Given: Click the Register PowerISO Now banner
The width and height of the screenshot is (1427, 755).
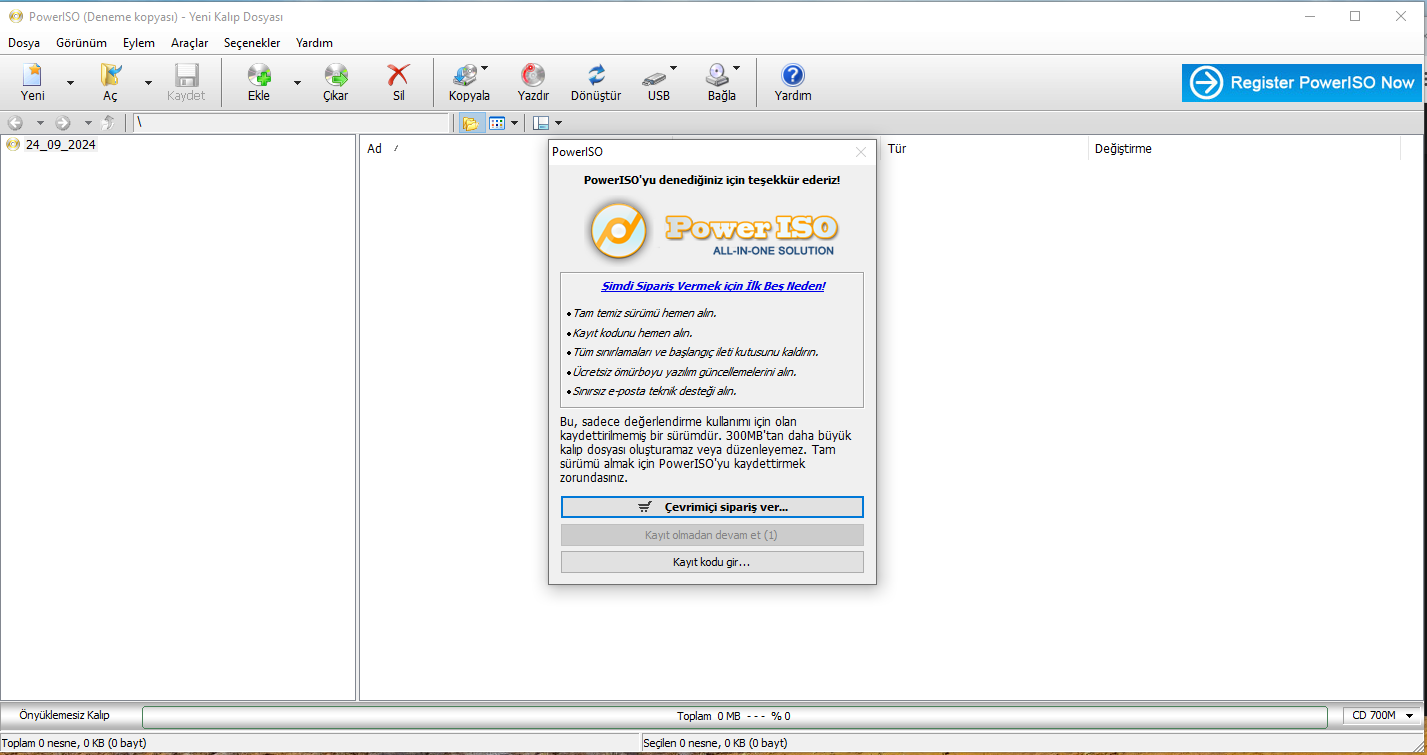Looking at the screenshot, I should (1301, 83).
